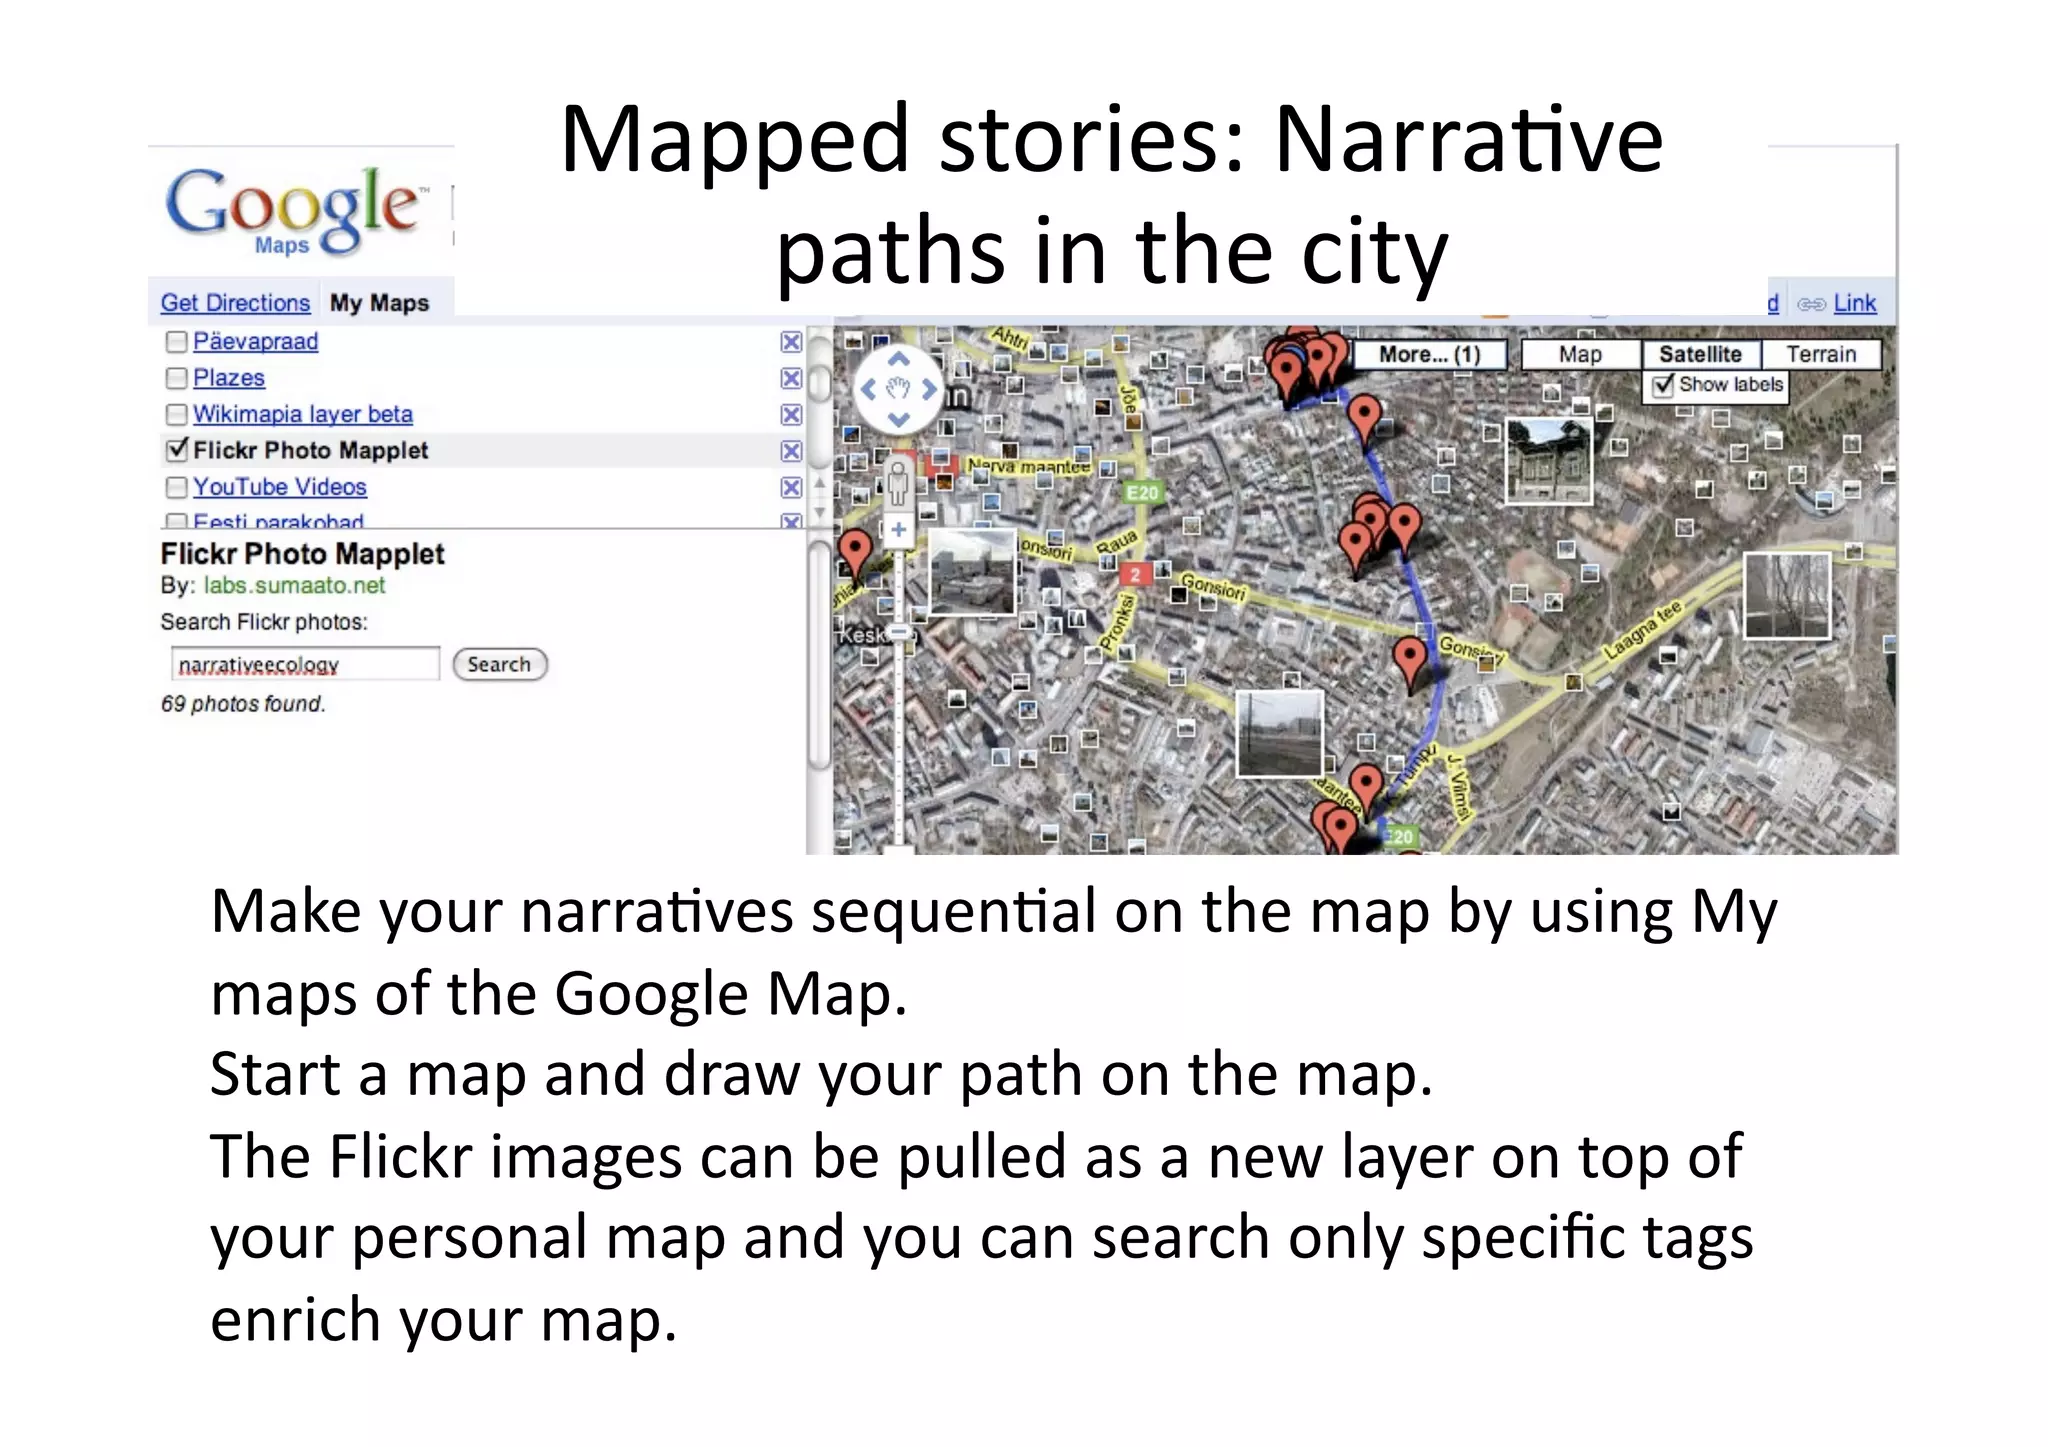
Task: Focus the Search Flickr photos input field
Action: pos(305,664)
